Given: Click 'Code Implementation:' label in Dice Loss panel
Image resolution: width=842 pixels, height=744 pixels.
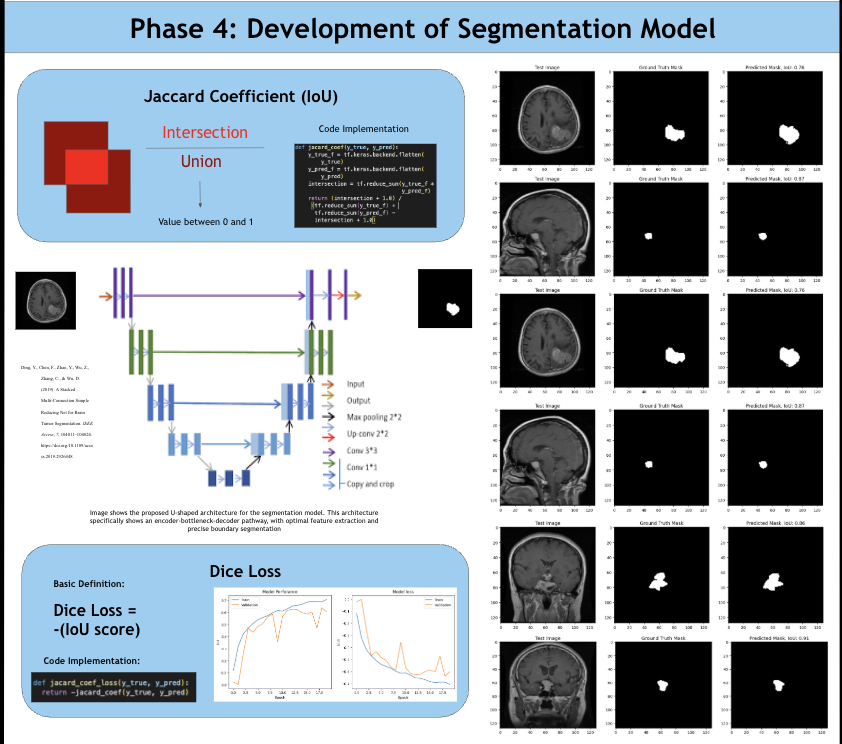Looking at the screenshot, I should pyautogui.click(x=91, y=661).
